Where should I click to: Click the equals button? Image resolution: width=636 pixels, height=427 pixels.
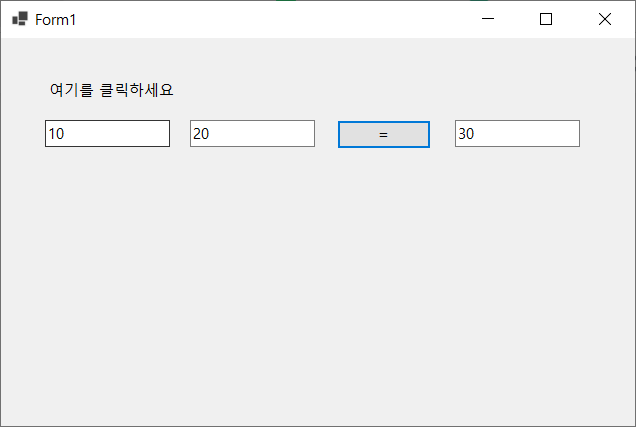tap(384, 134)
